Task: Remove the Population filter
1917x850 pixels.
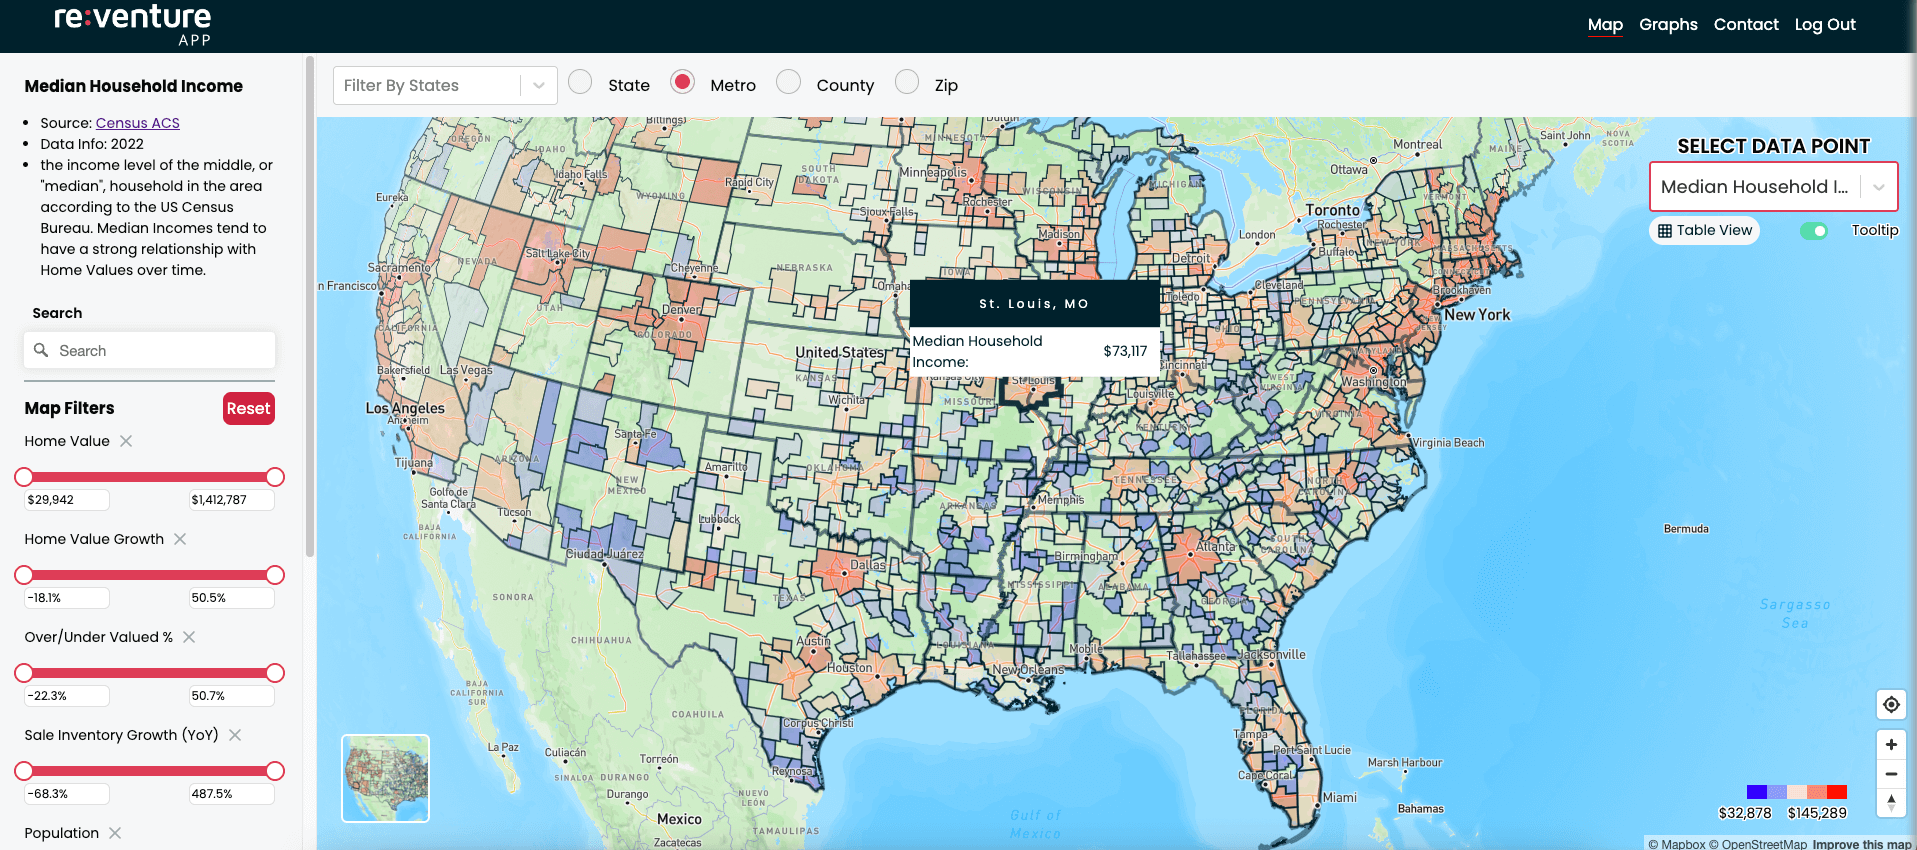Action: click(115, 833)
